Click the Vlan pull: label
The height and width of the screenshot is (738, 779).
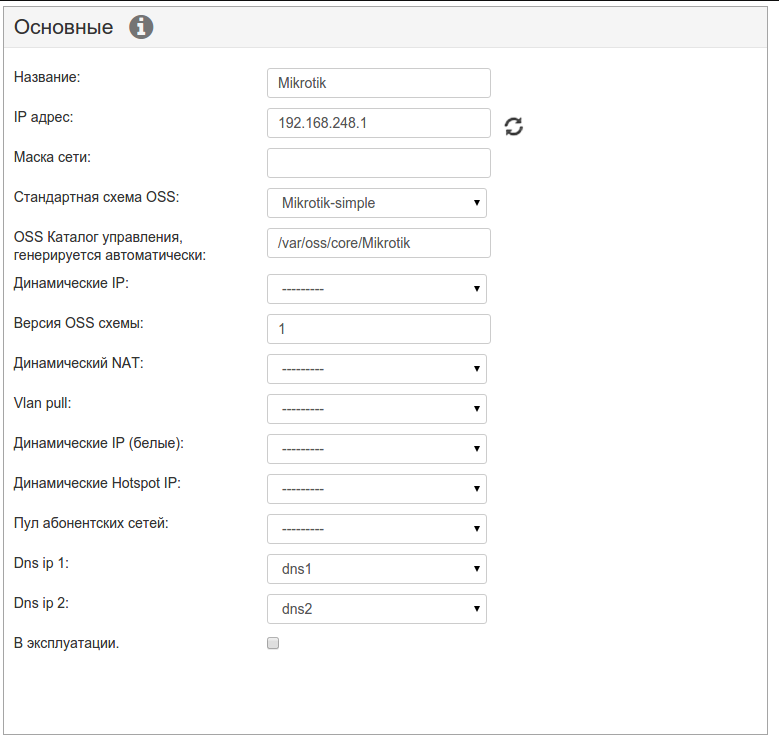click(43, 403)
